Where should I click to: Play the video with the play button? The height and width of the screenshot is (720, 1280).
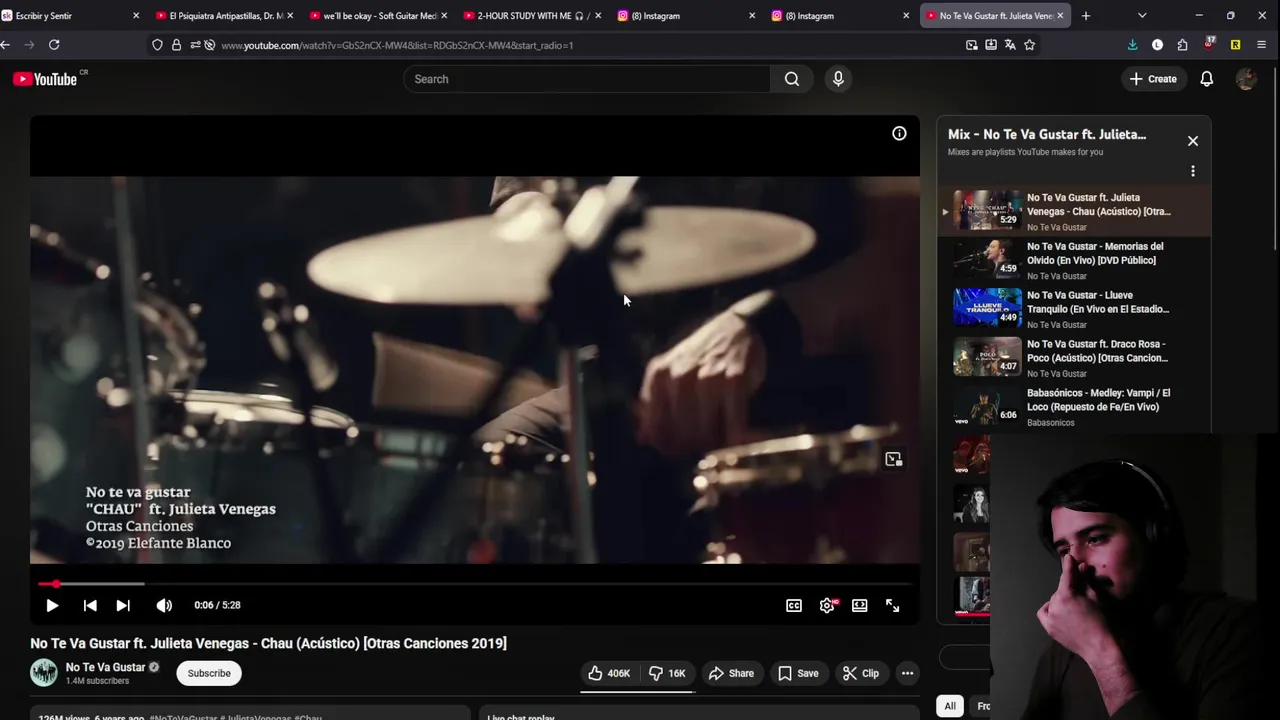pos(52,605)
